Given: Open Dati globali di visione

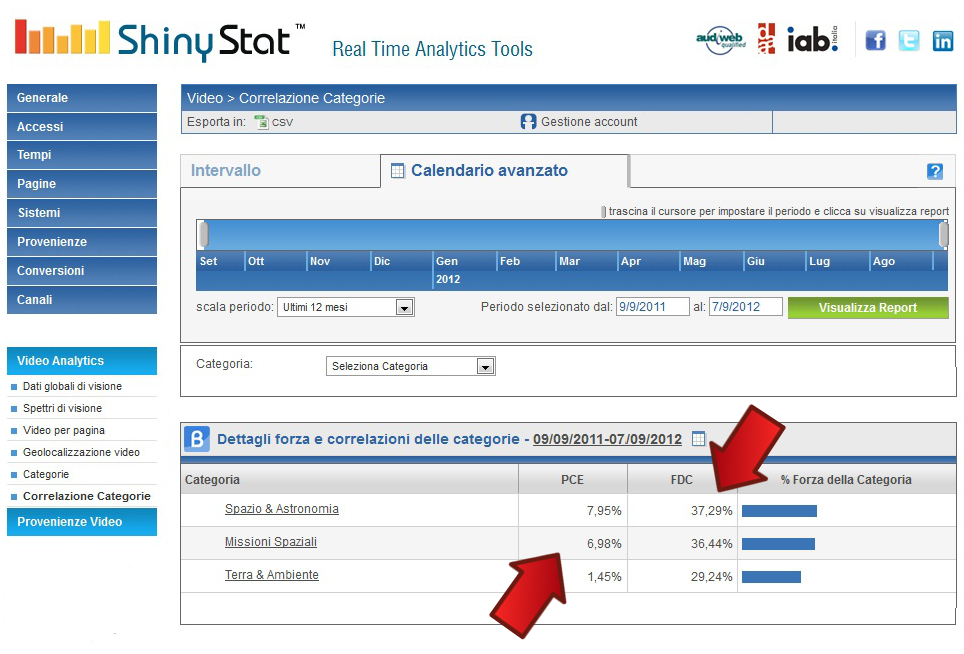Looking at the screenshot, I should pyautogui.click(x=72, y=386).
